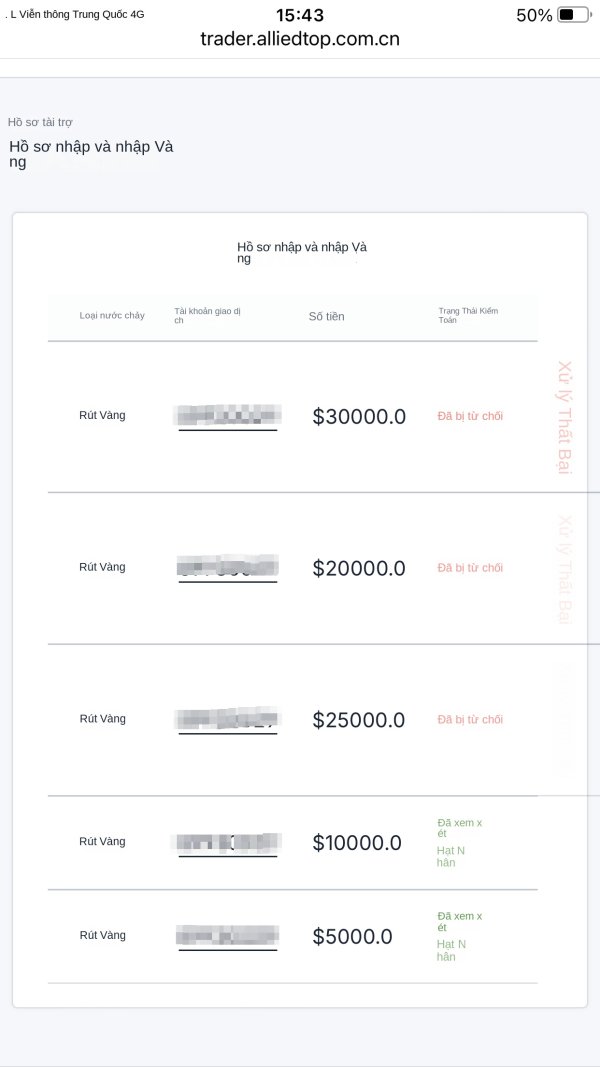Tap the 15:43 clock in status bar
Image resolution: width=600 pixels, height=1067 pixels.
coord(300,15)
